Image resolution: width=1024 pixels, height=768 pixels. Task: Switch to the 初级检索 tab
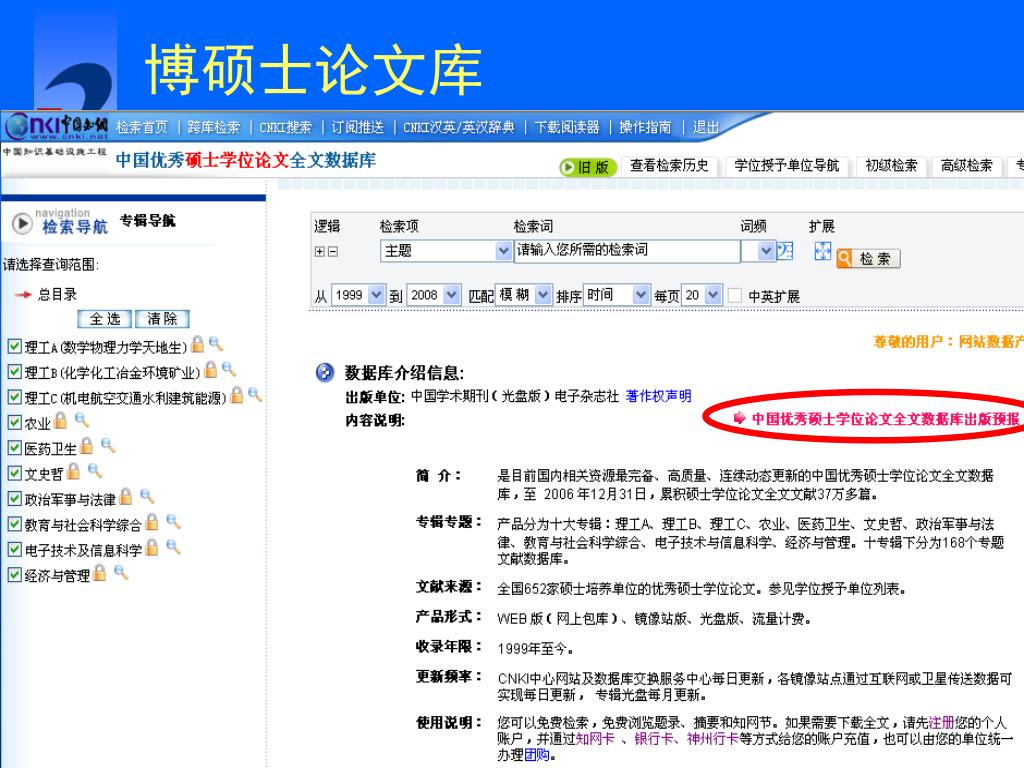(x=891, y=166)
